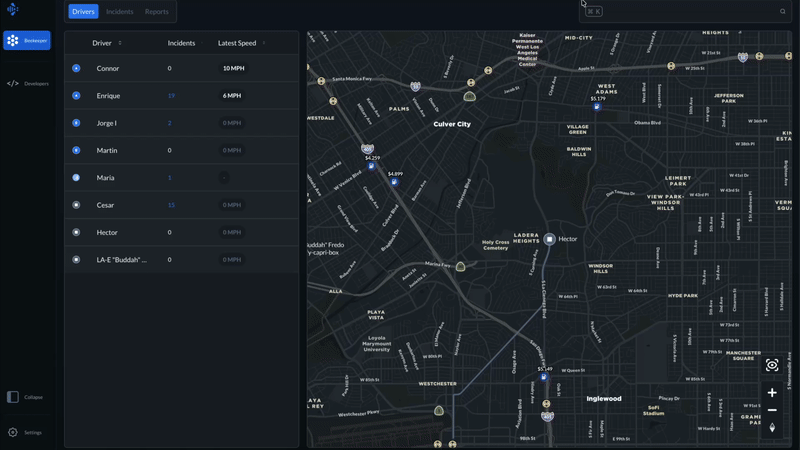Open the Reports tab
The width and height of the screenshot is (800, 450).
coord(157,12)
